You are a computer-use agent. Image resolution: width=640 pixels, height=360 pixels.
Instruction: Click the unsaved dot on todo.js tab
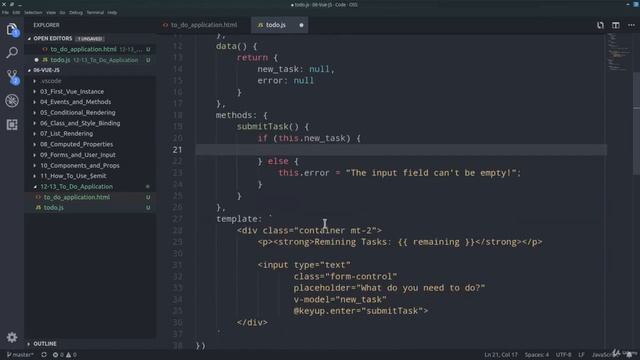coord(301,25)
